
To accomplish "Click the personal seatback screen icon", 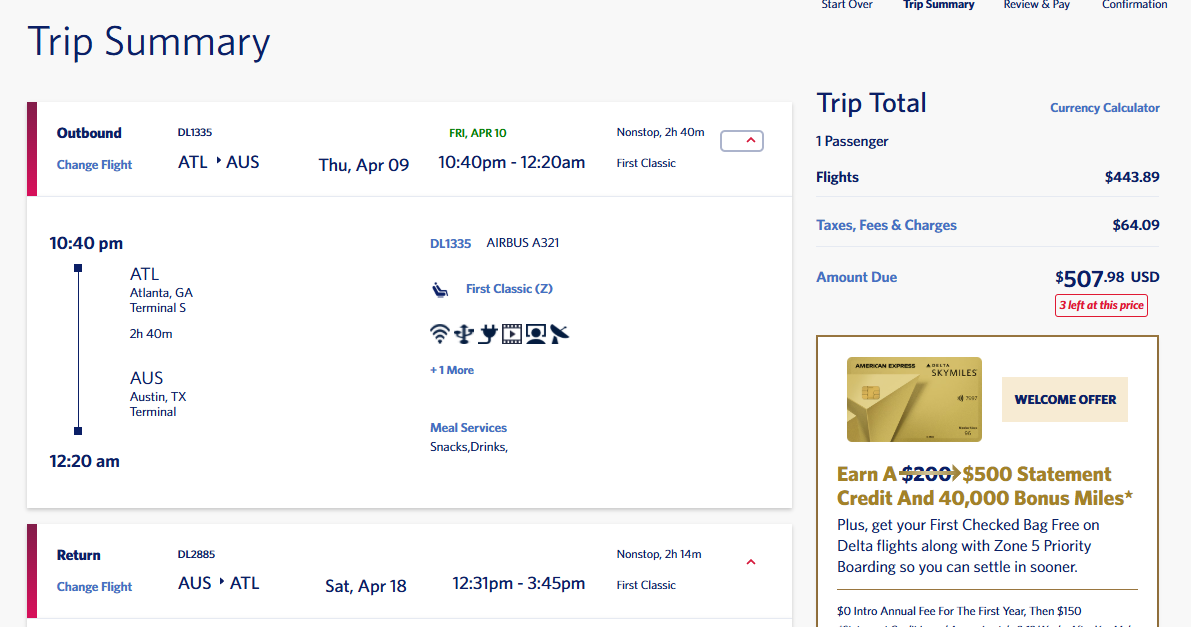I will click(x=536, y=334).
